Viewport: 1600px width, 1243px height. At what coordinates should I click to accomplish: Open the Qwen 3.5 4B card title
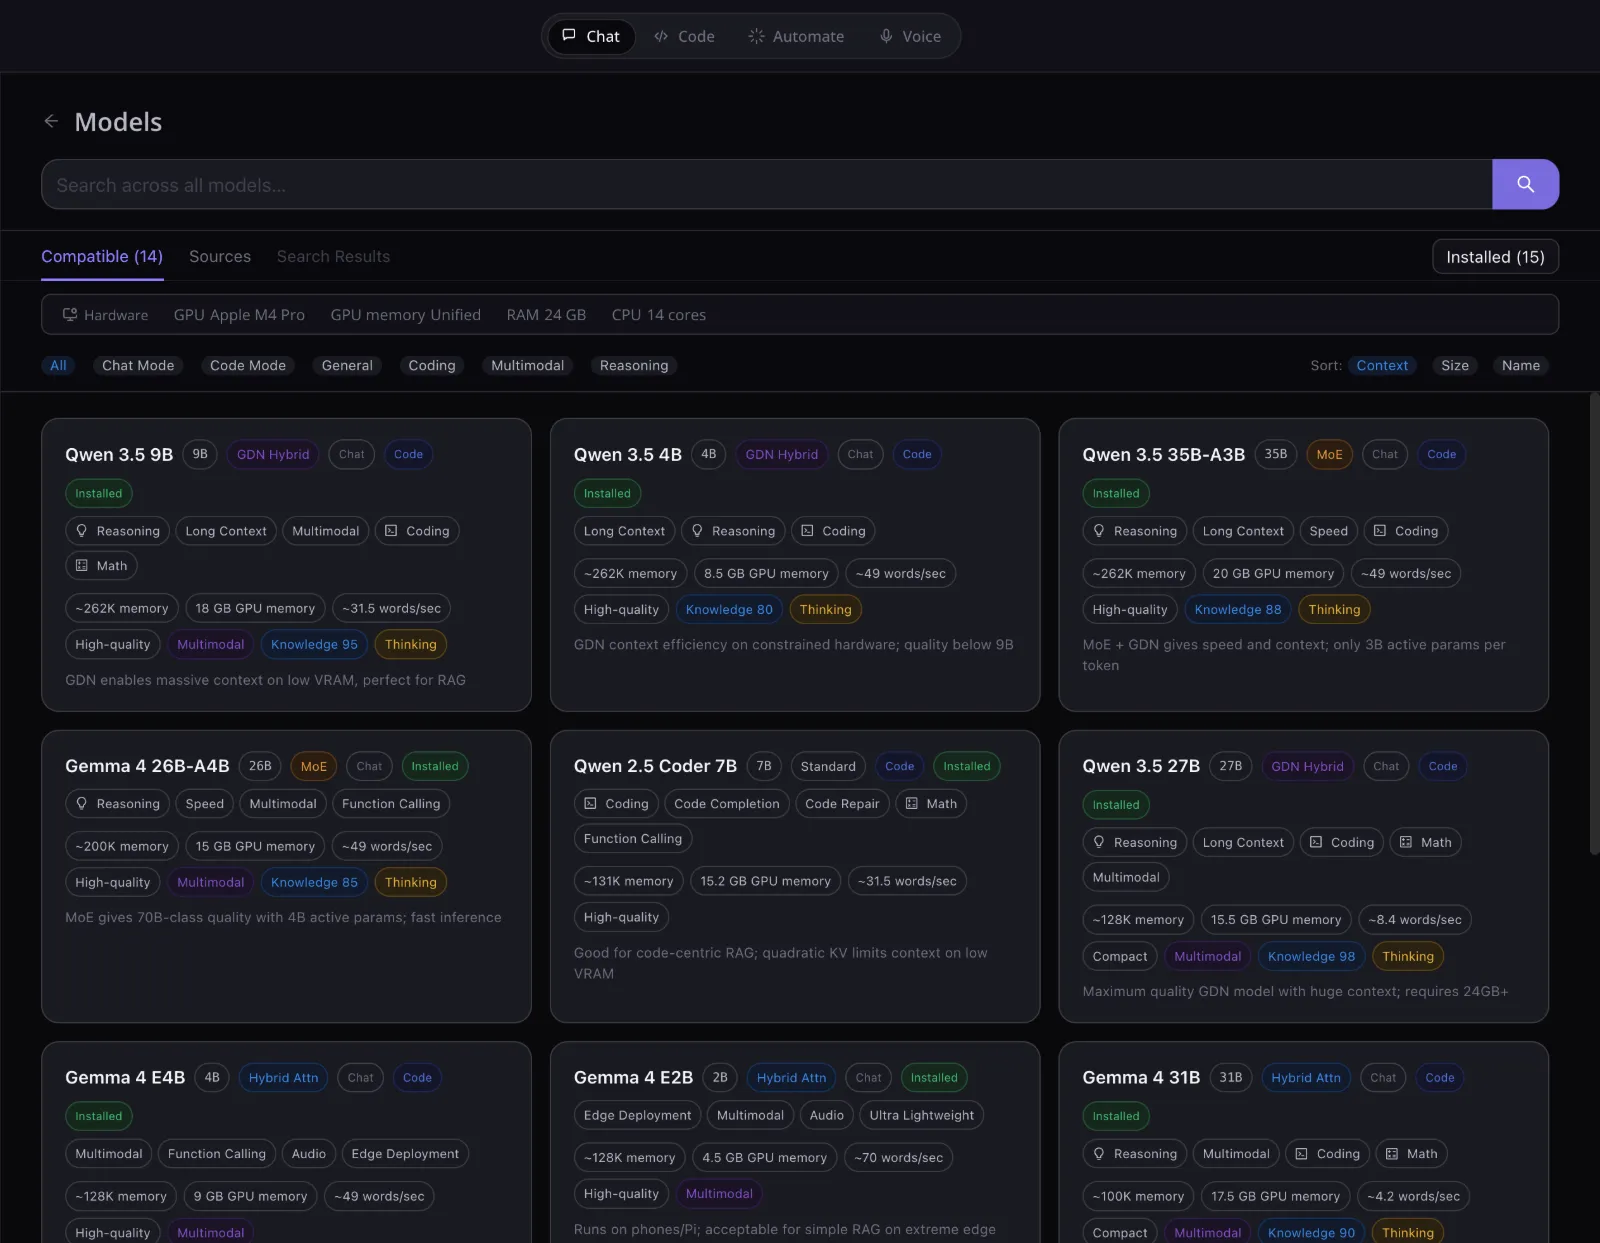coord(628,454)
